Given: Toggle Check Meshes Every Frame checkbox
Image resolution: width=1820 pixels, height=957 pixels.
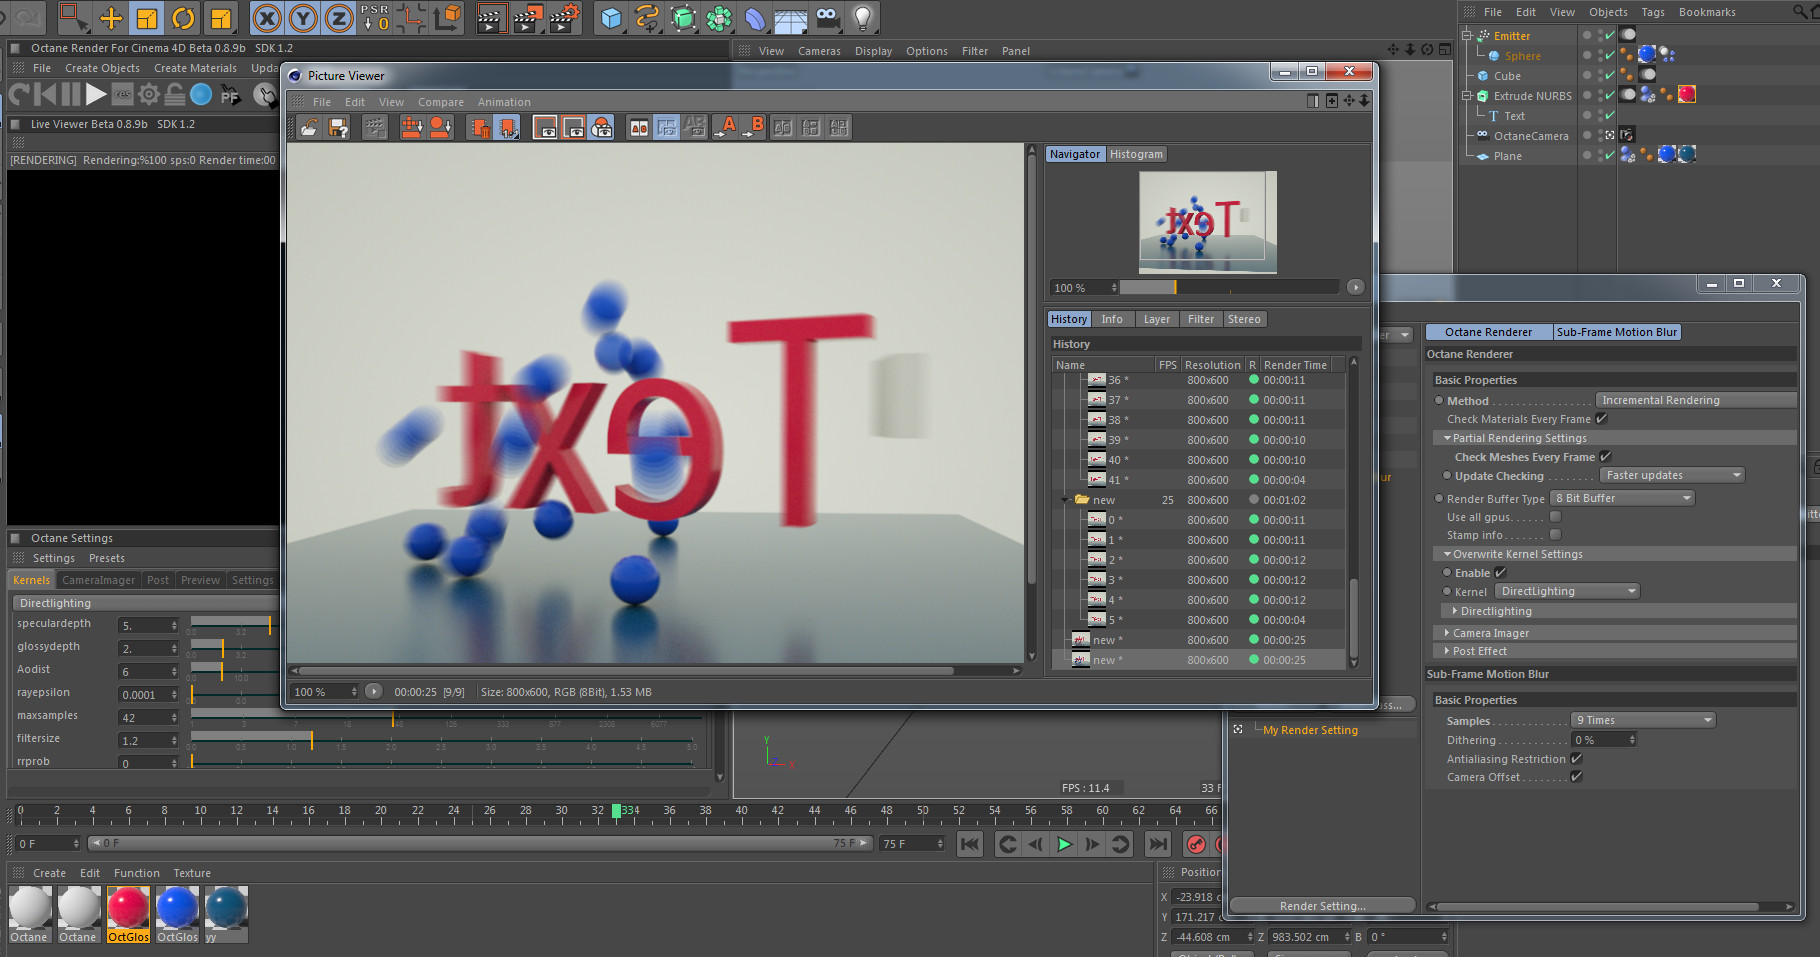Looking at the screenshot, I should pos(1605,457).
